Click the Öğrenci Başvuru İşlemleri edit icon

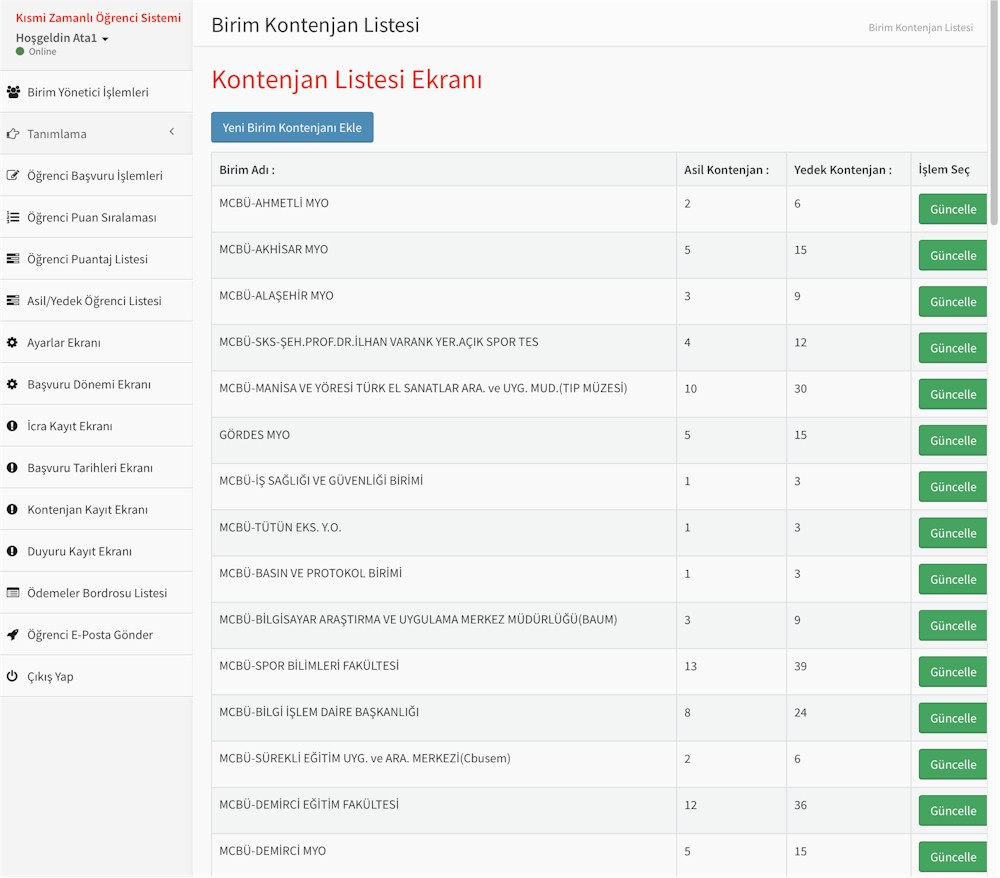[x=13, y=175]
